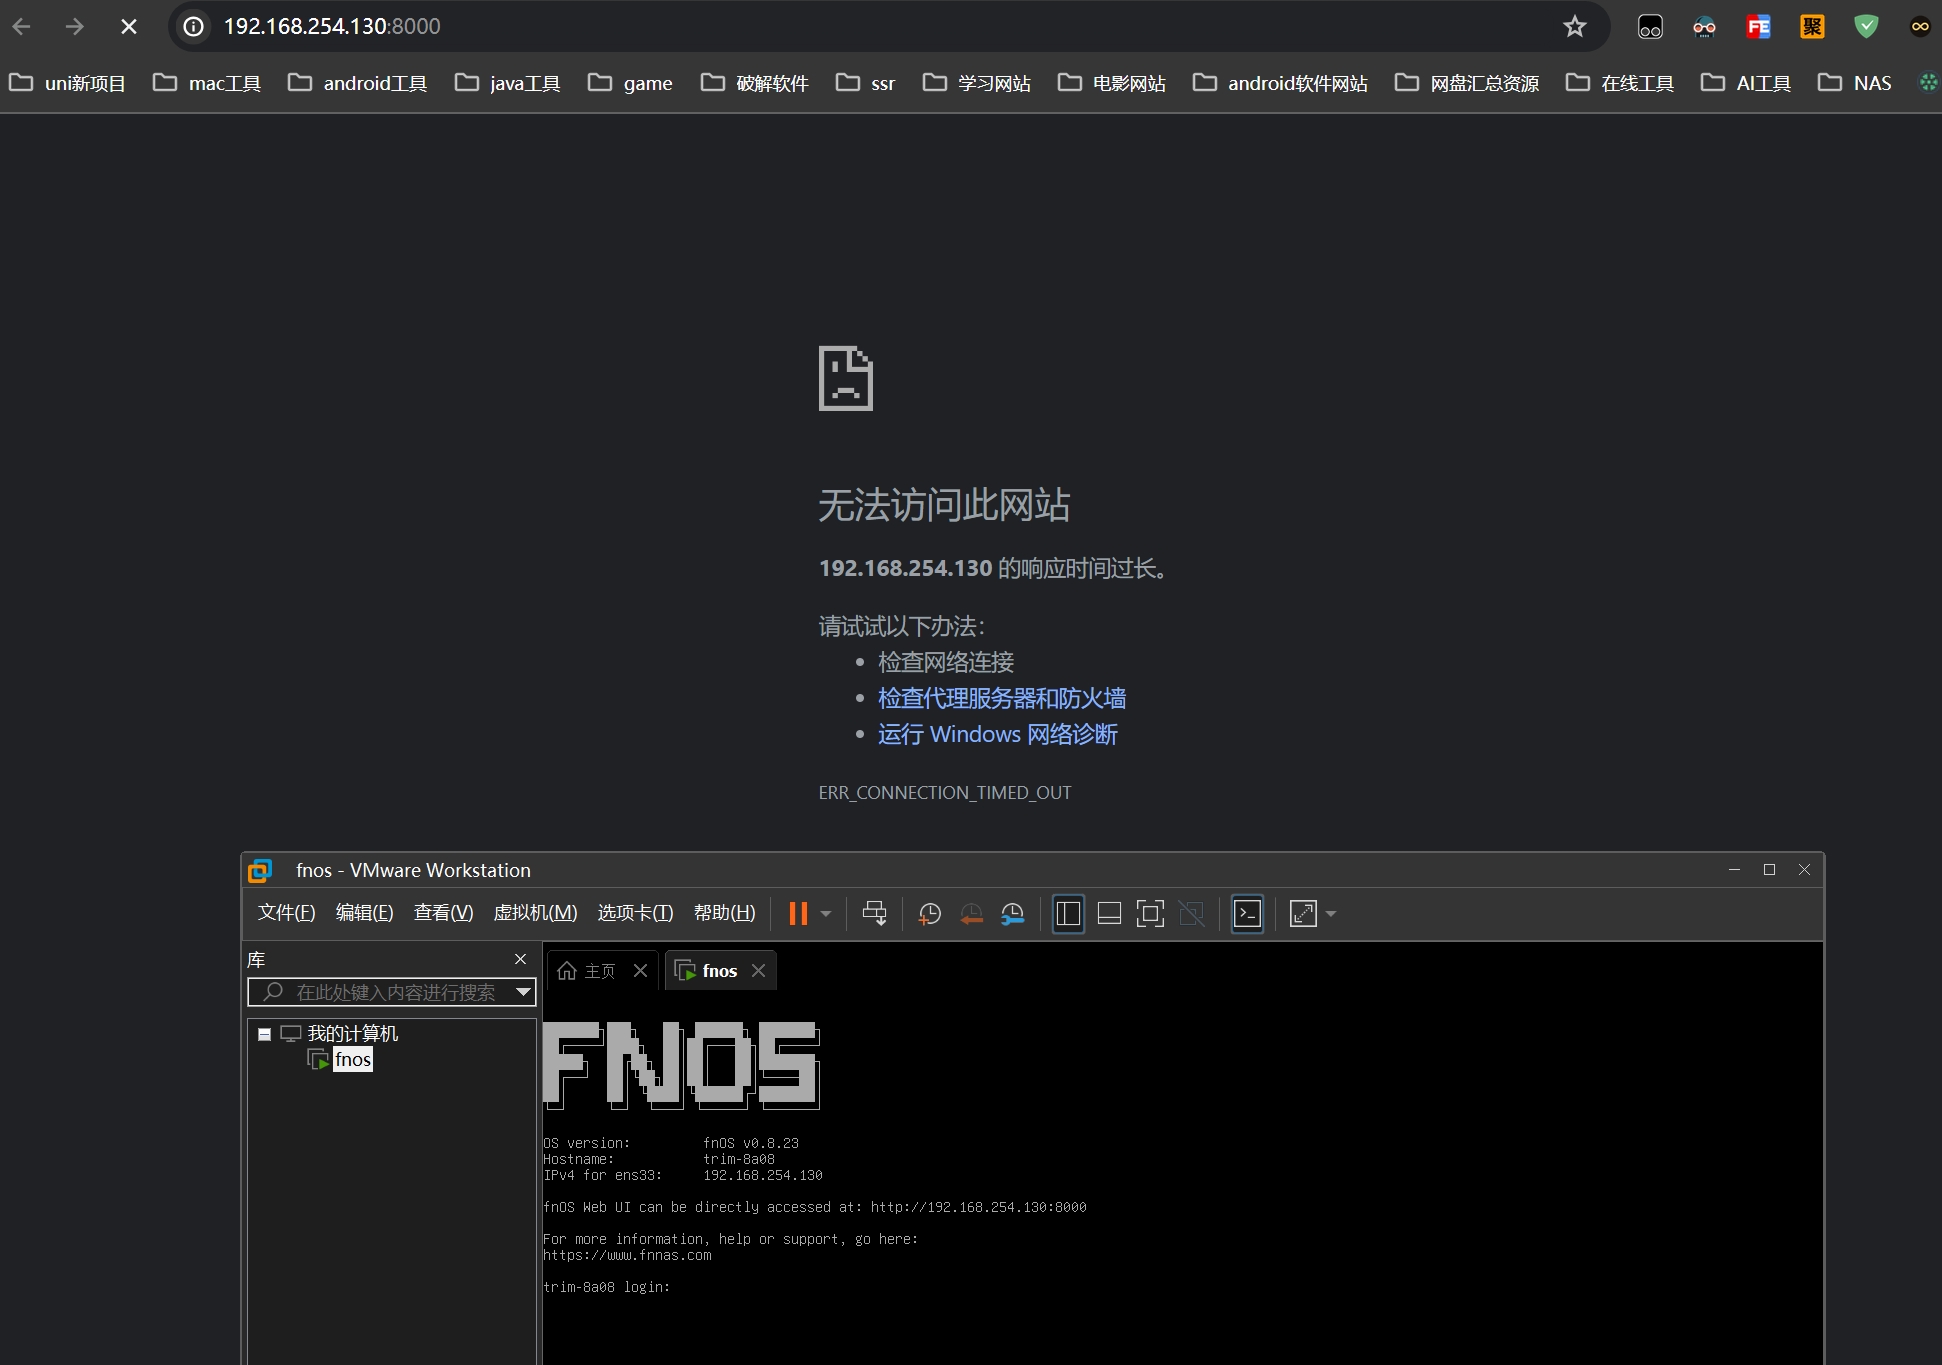1942x1365 pixels.
Task: Click the 运行 Windows 网络诊断 link
Action: (998, 734)
